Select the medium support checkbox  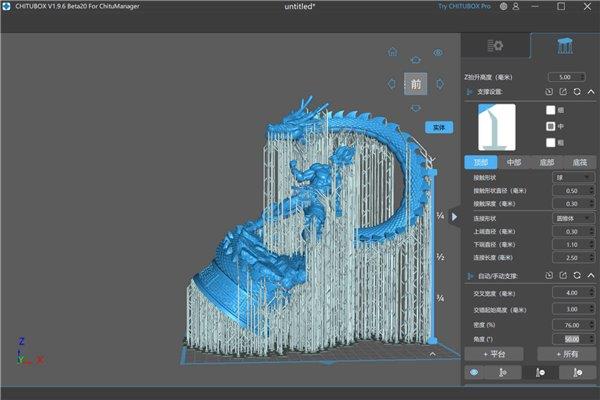(549, 127)
